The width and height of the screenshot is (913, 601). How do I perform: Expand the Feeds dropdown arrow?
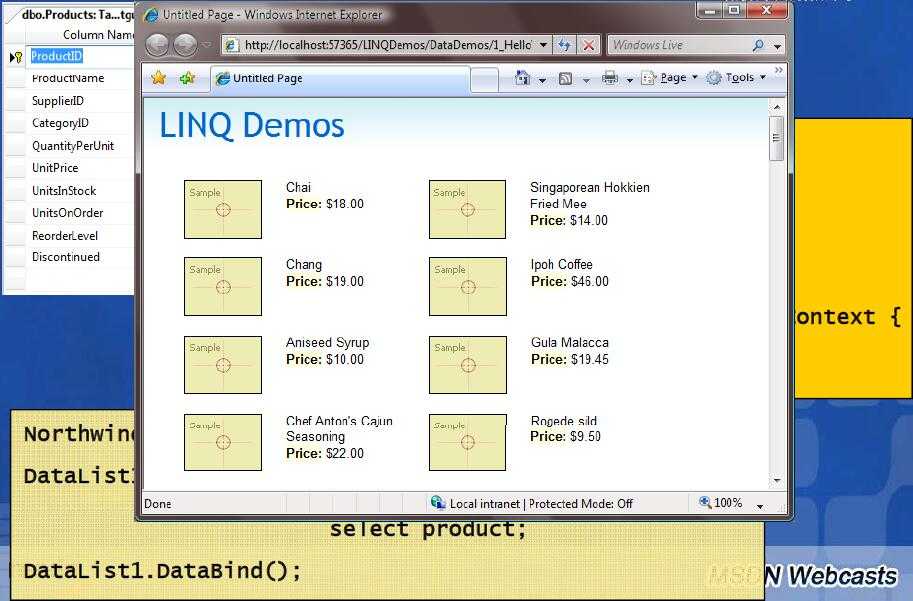[586, 79]
